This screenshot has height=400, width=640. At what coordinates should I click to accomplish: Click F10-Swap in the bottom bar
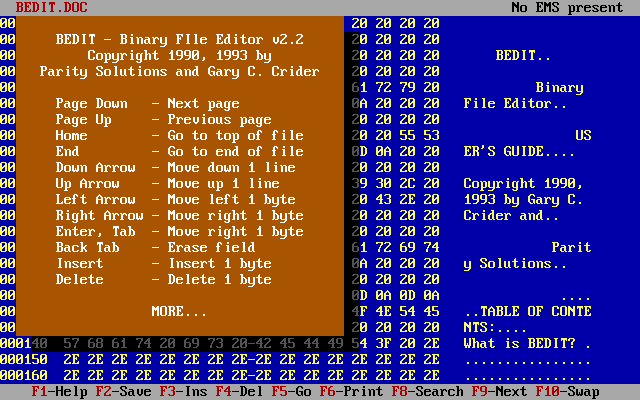[x=568, y=392]
